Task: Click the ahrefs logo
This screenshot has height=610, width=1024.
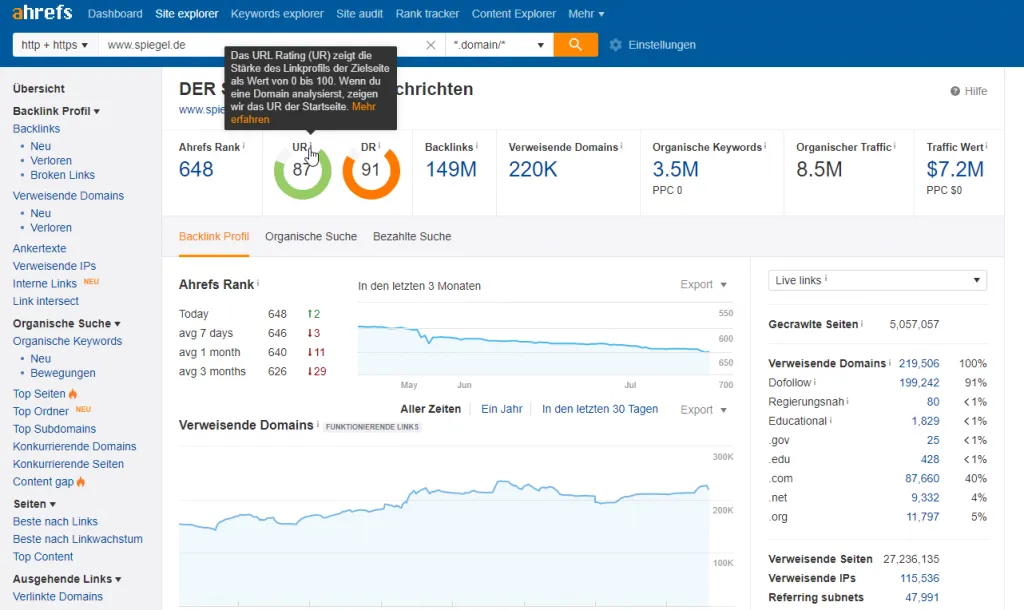Action: (x=42, y=12)
